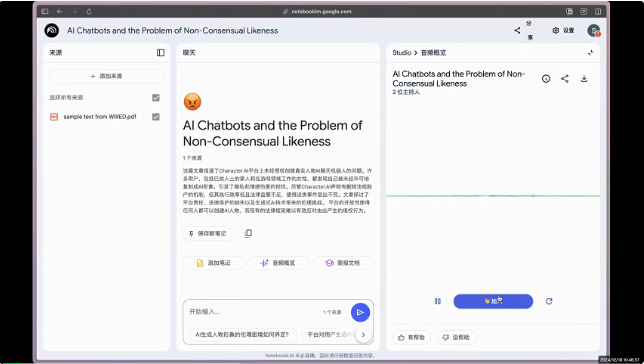
Task: Reload the page in the browser toolbar
Action: [89, 12]
